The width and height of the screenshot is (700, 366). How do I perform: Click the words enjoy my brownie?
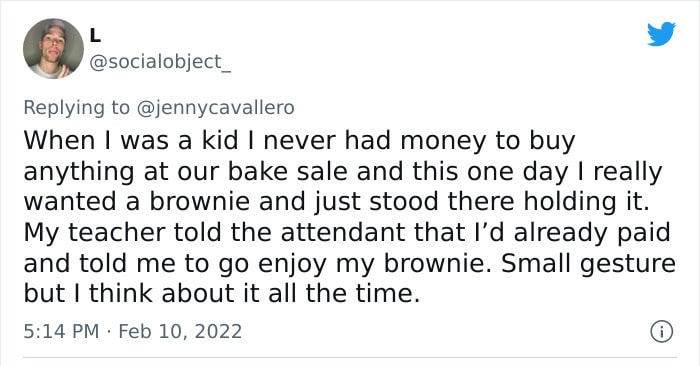click(375, 264)
